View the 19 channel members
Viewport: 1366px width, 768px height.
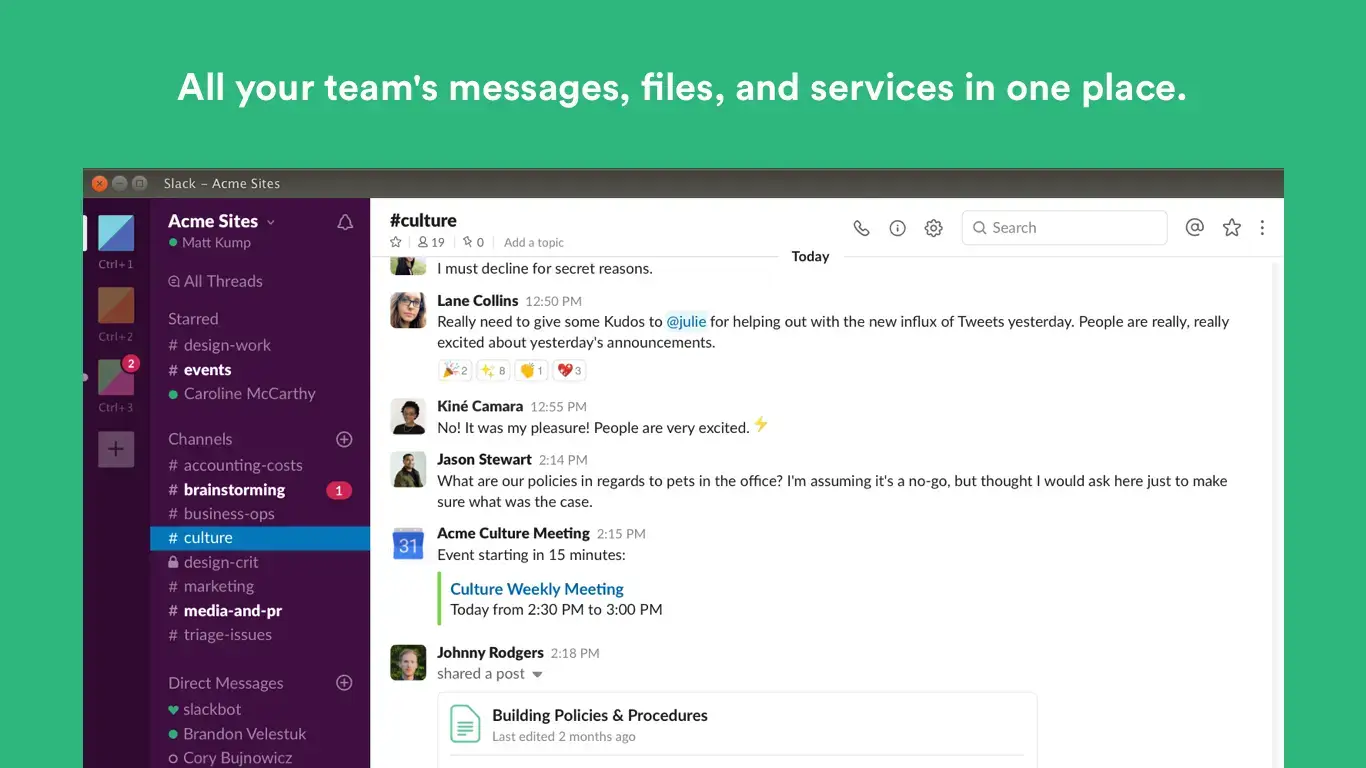point(431,242)
